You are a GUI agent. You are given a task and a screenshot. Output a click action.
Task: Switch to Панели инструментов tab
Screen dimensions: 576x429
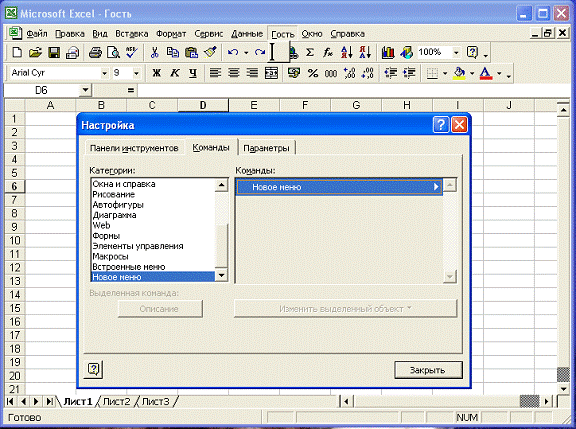click(134, 148)
